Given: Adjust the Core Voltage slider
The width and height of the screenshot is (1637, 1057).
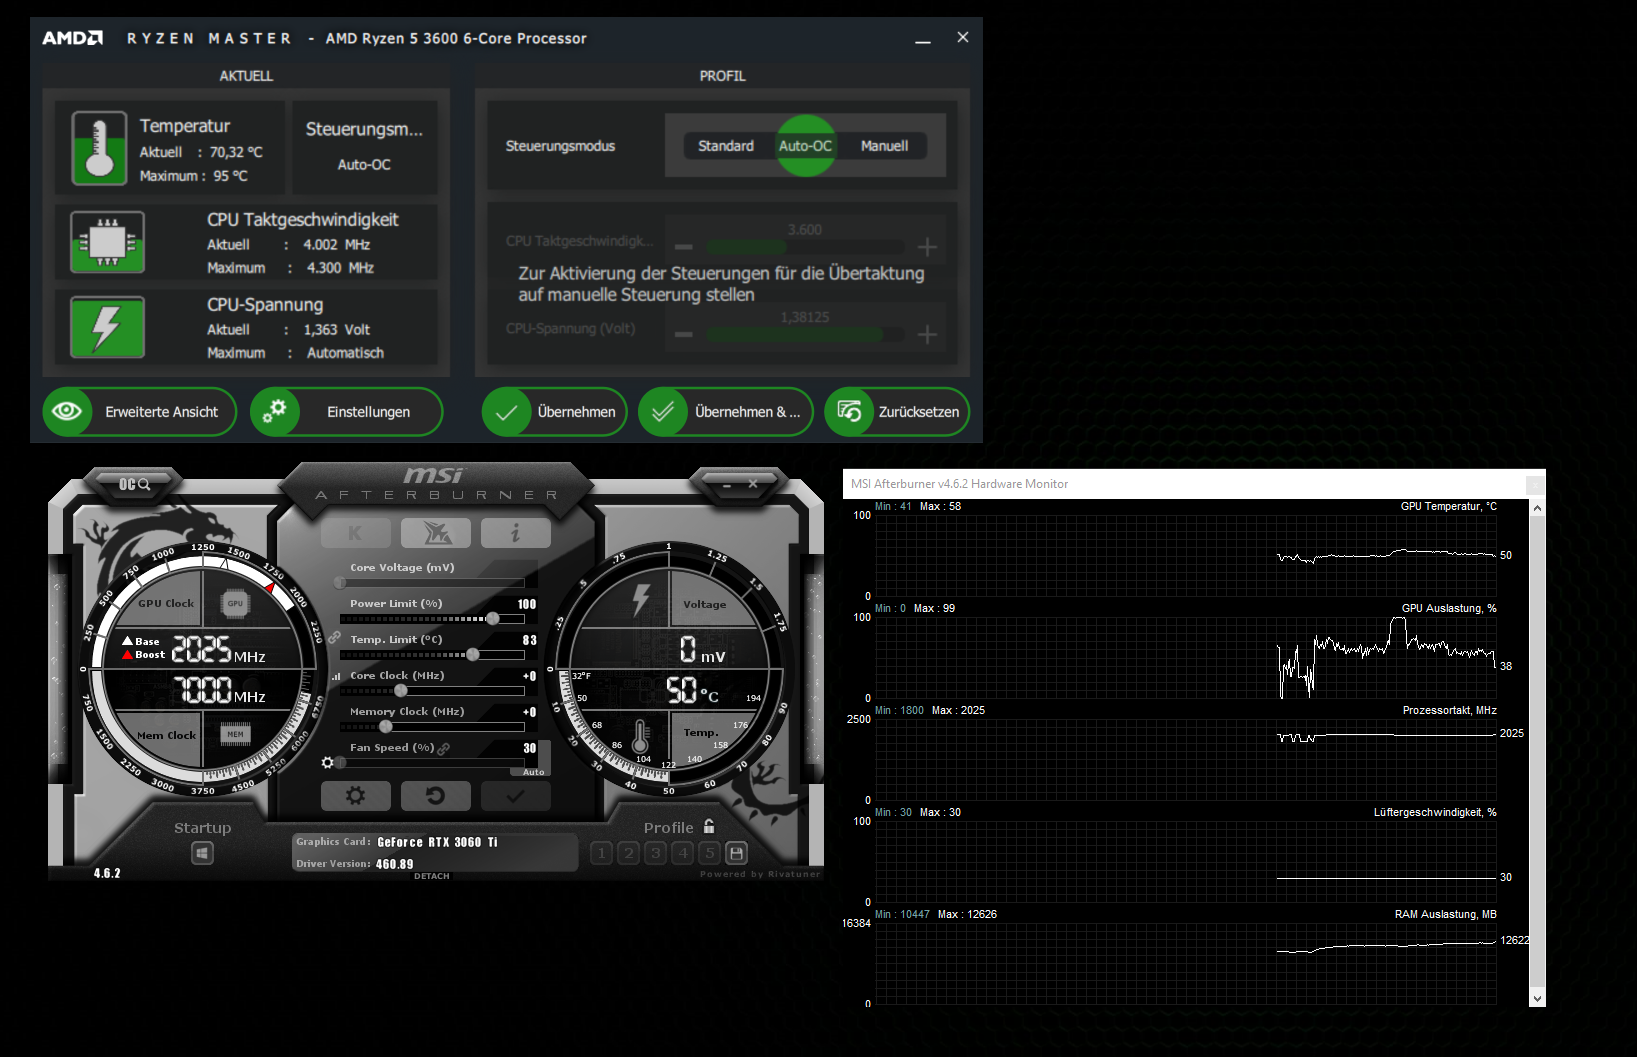Looking at the screenshot, I should (x=432, y=583).
